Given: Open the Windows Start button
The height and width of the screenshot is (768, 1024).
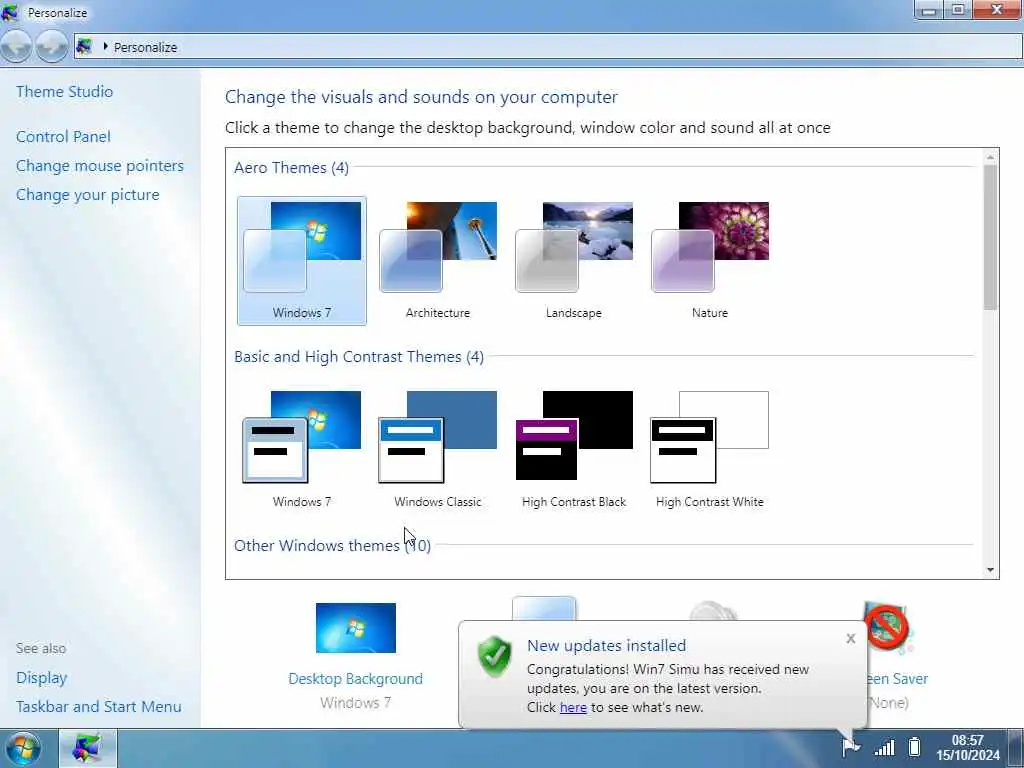Looking at the screenshot, I should pyautogui.click(x=23, y=748).
